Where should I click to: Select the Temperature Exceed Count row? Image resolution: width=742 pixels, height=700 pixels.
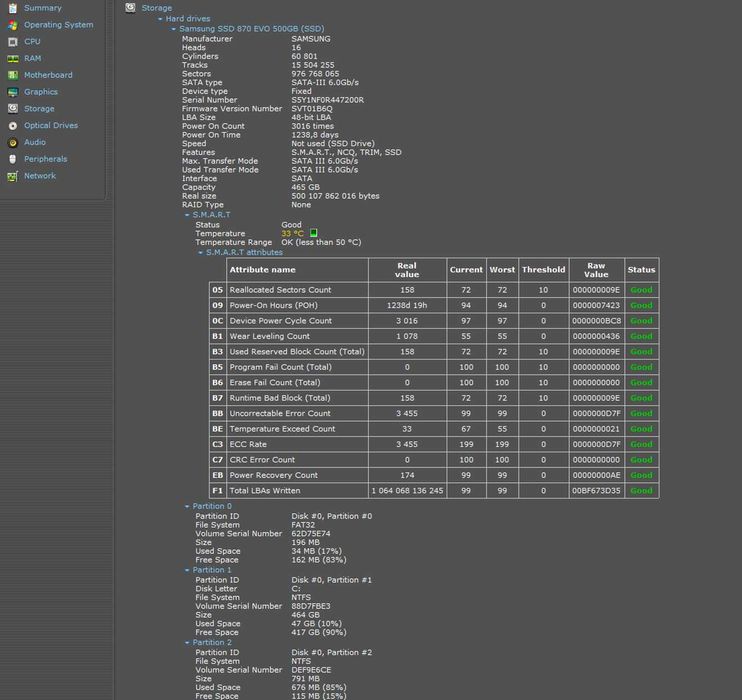(434, 429)
